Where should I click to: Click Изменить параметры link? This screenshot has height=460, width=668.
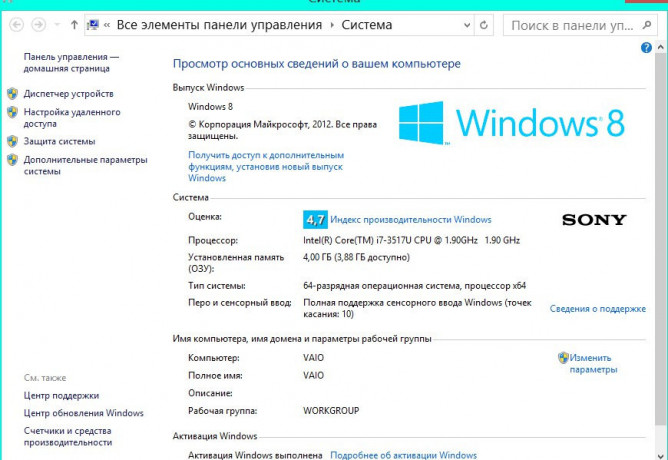coord(593,364)
